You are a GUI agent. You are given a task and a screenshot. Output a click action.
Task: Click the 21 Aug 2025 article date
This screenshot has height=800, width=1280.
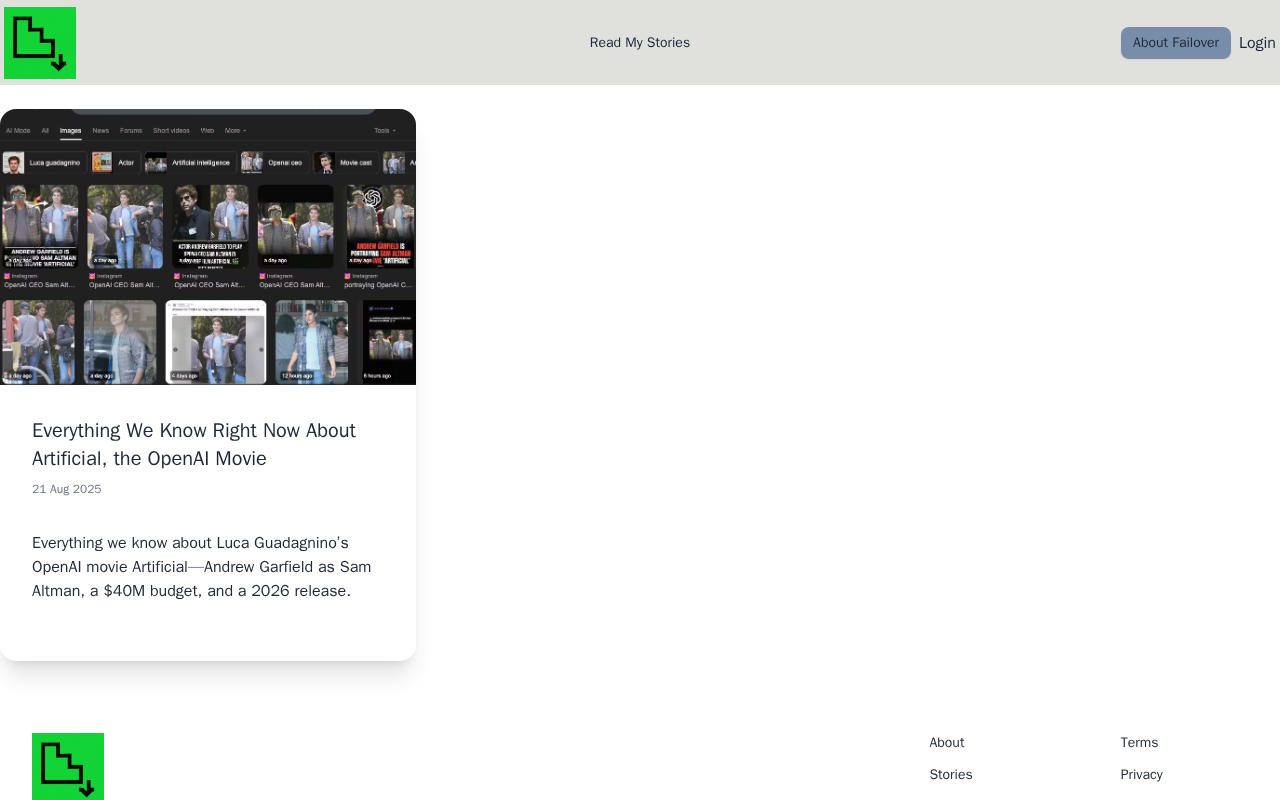(67, 490)
